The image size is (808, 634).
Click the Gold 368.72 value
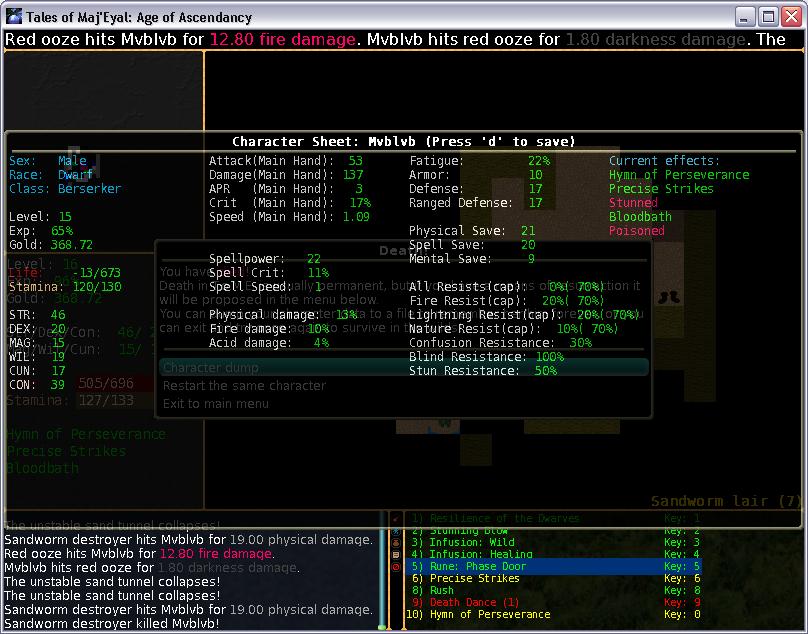click(x=71, y=245)
